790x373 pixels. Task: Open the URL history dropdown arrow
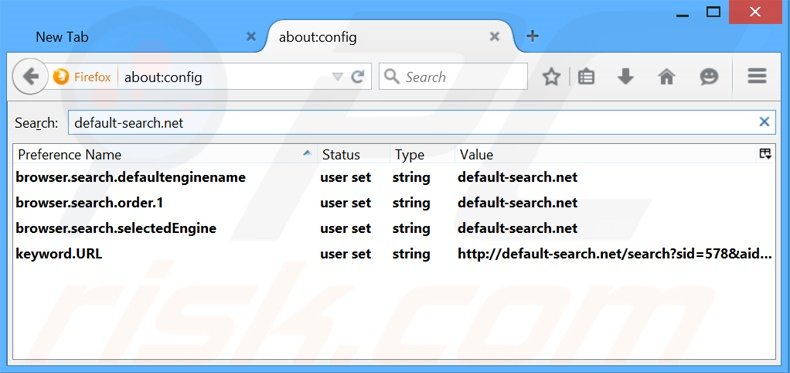(337, 77)
